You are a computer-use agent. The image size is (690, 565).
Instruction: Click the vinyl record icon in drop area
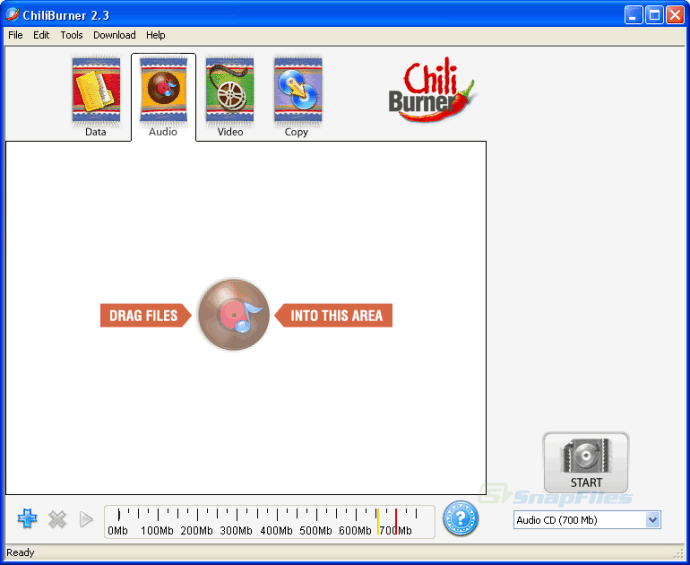234,315
